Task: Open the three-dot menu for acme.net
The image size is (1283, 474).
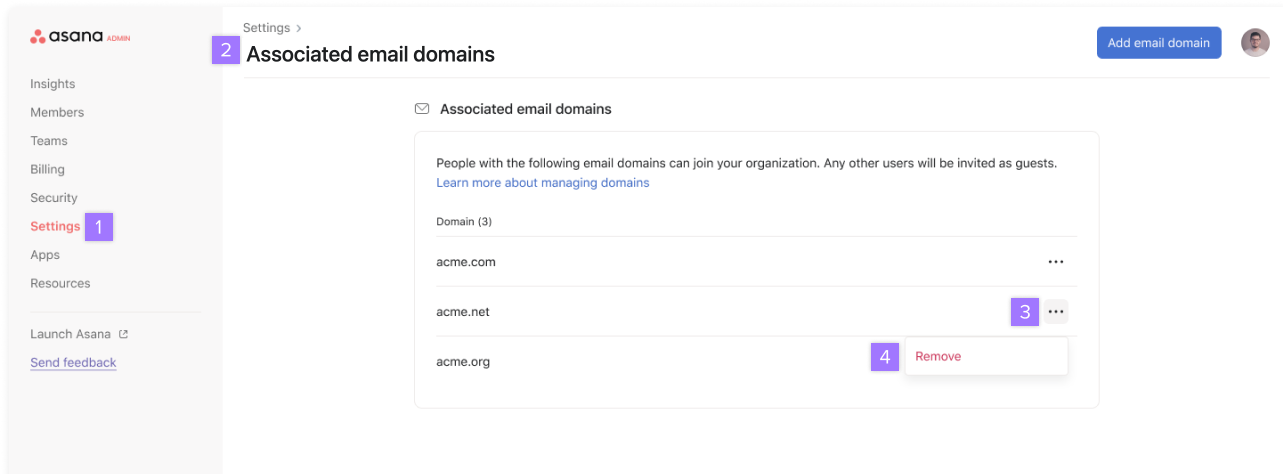Action: tap(1055, 312)
